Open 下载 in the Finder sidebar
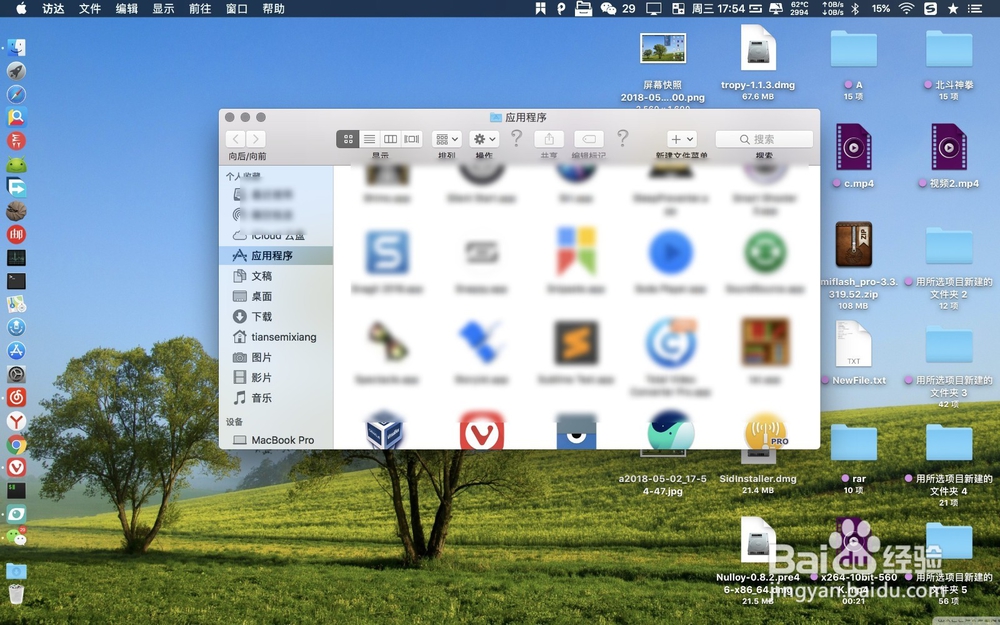 pos(276,316)
